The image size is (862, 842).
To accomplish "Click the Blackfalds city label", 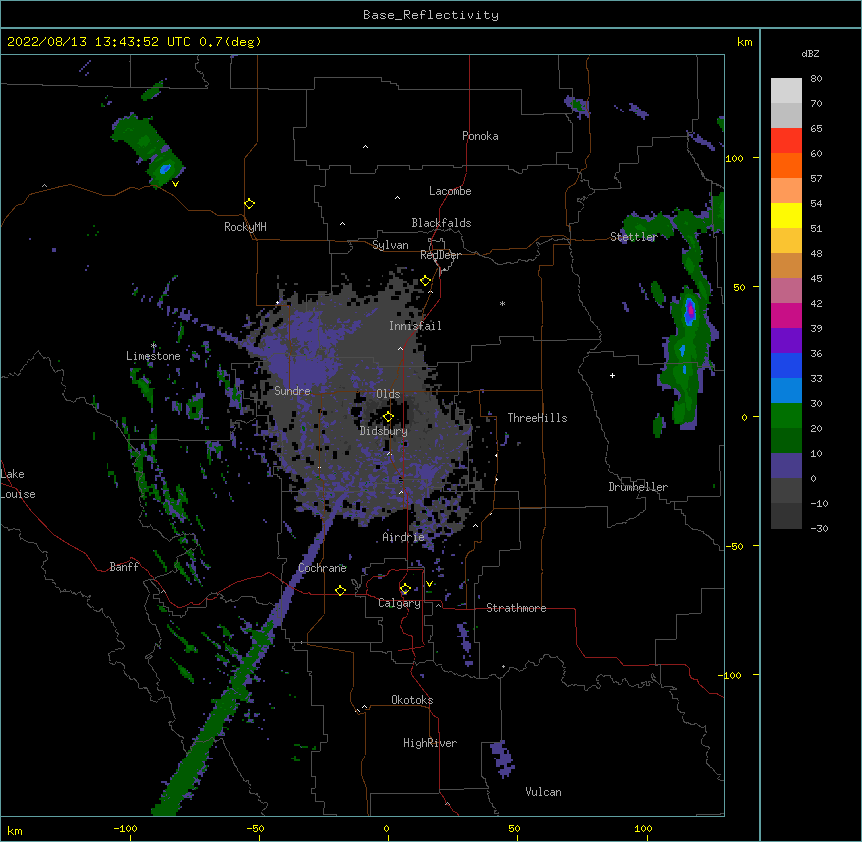I will [x=441, y=223].
